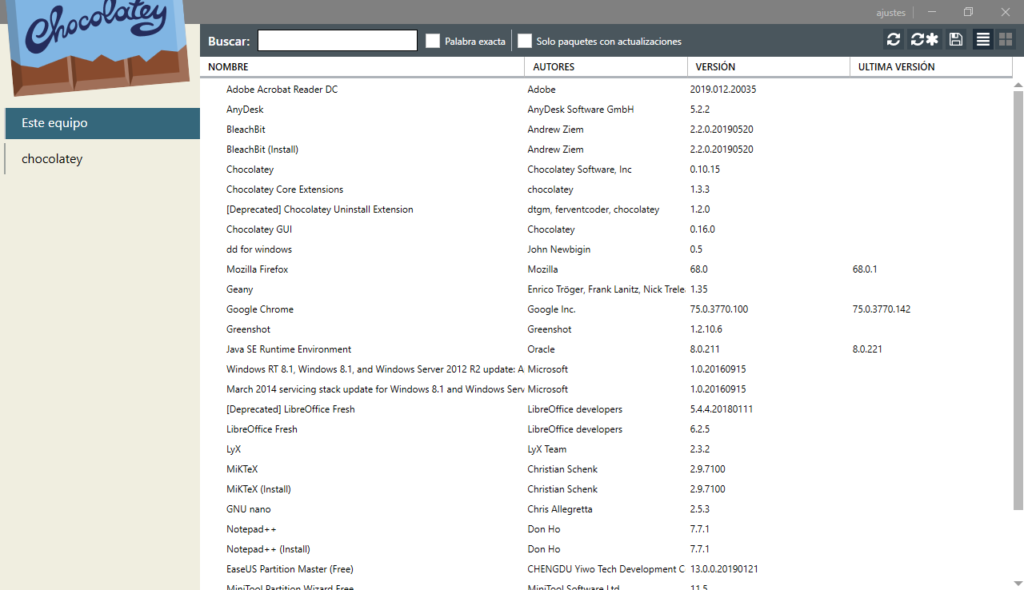
Task: Select the Geany package row
Action: tap(606, 289)
